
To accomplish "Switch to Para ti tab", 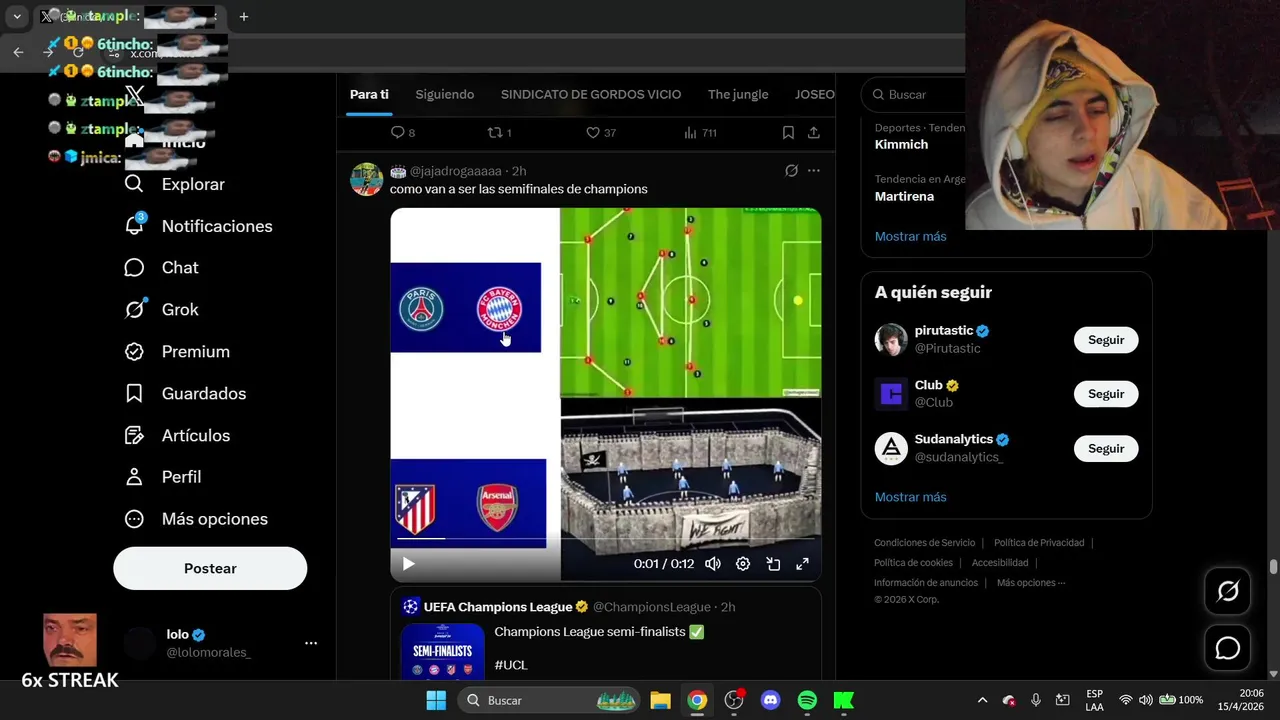I will (x=369, y=94).
